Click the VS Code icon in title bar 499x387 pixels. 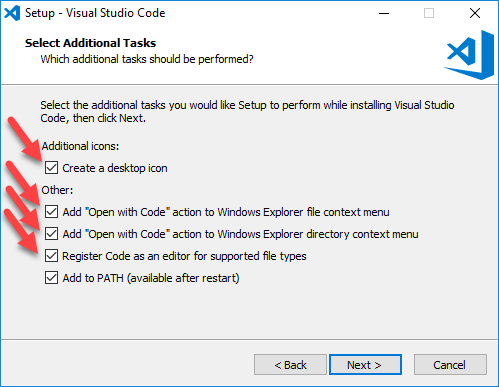coord(12,13)
